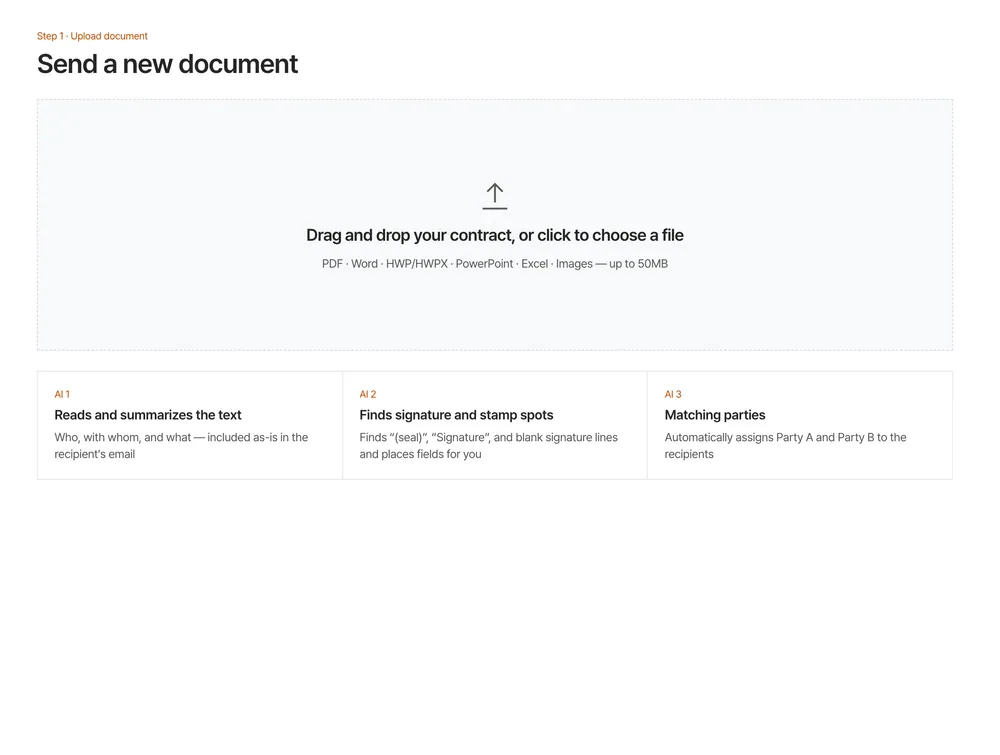The width and height of the screenshot is (1000, 755).
Task: Click the 'Finds "(seal)", "Signature"' description
Action: (x=489, y=446)
